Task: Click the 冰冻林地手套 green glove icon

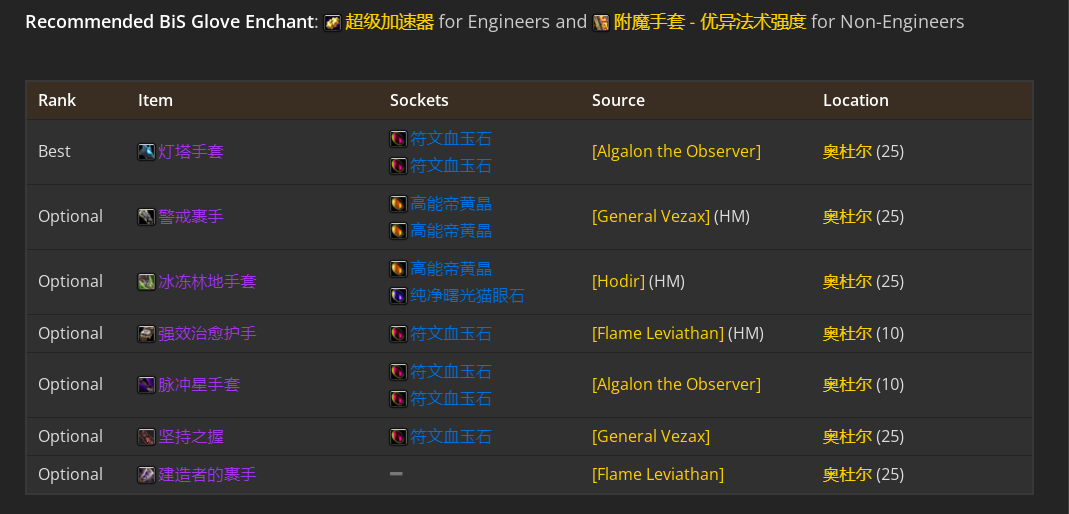Action: pos(146,282)
